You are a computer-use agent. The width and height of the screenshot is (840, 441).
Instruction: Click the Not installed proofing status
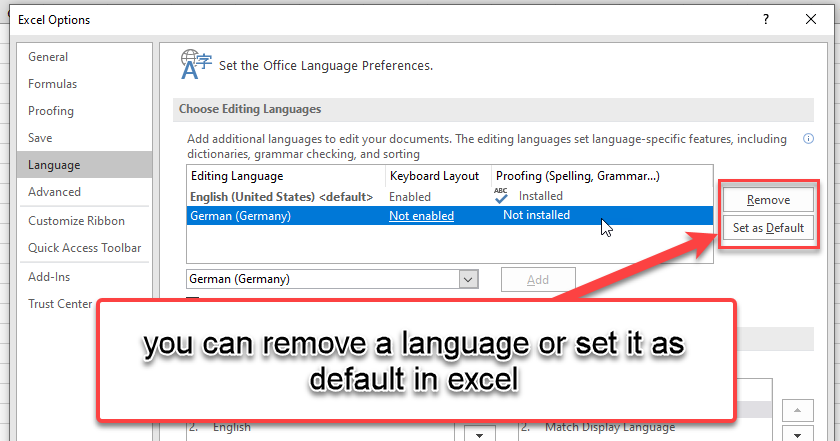click(x=536, y=215)
